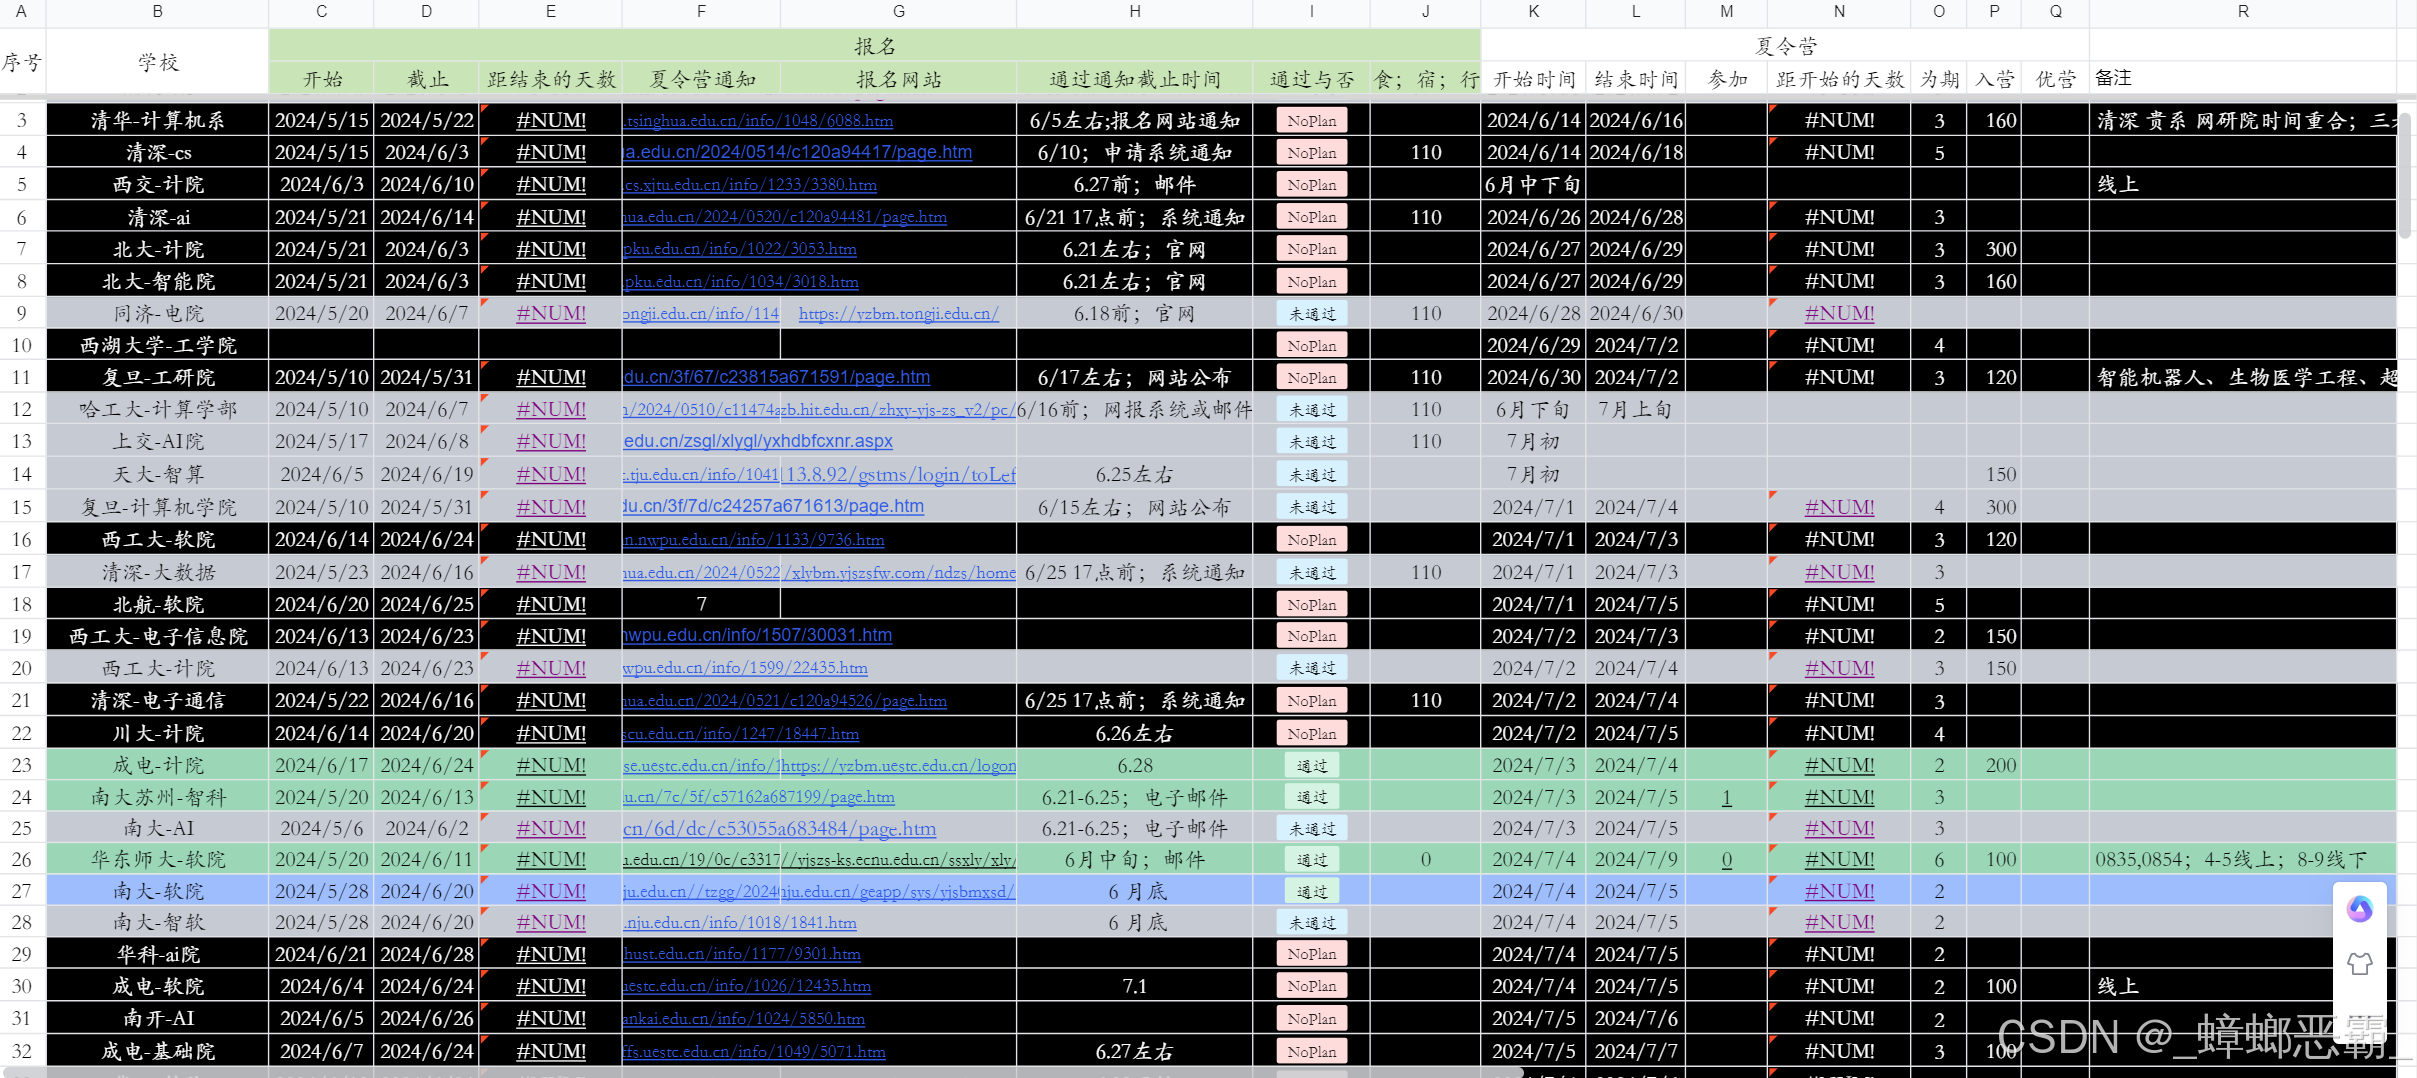Screen dimensions: 2417x1078
Task: Click the 备注 header cell
Action: click(2242, 78)
